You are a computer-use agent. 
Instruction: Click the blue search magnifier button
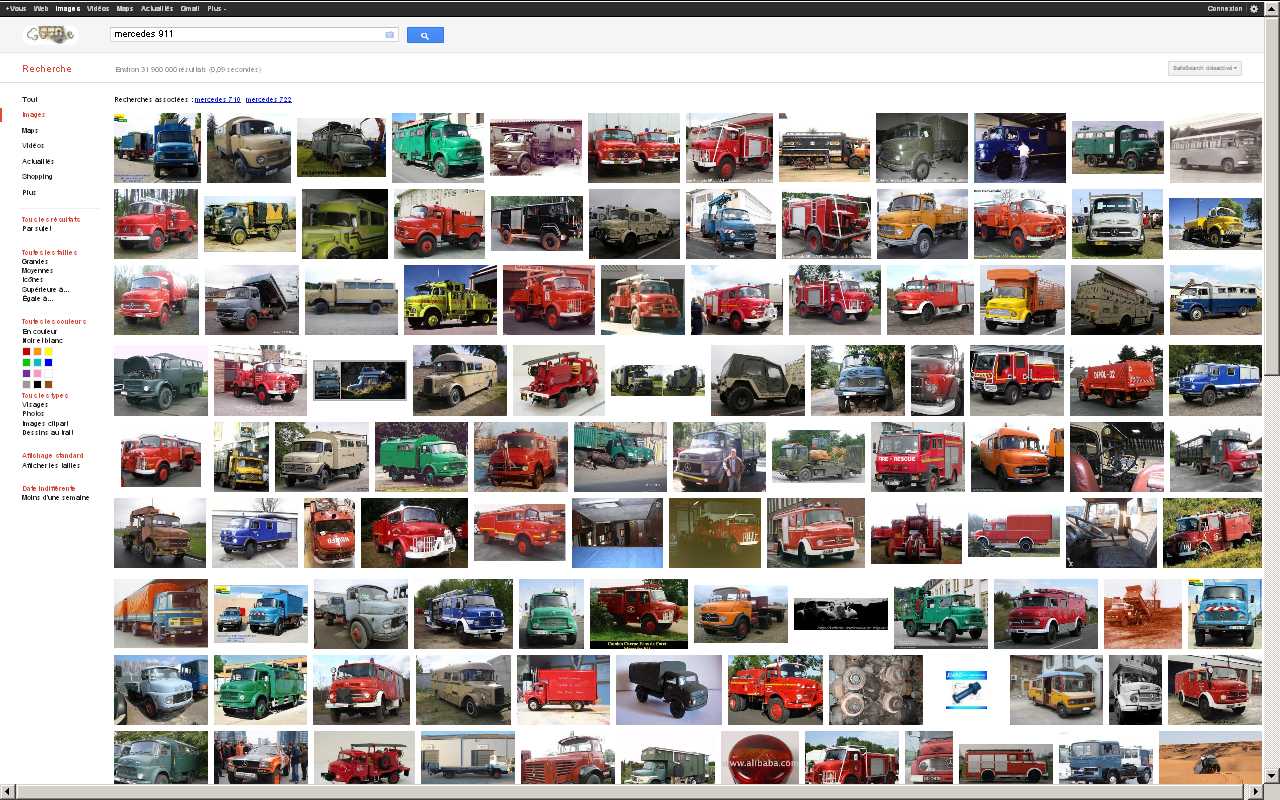[425, 35]
